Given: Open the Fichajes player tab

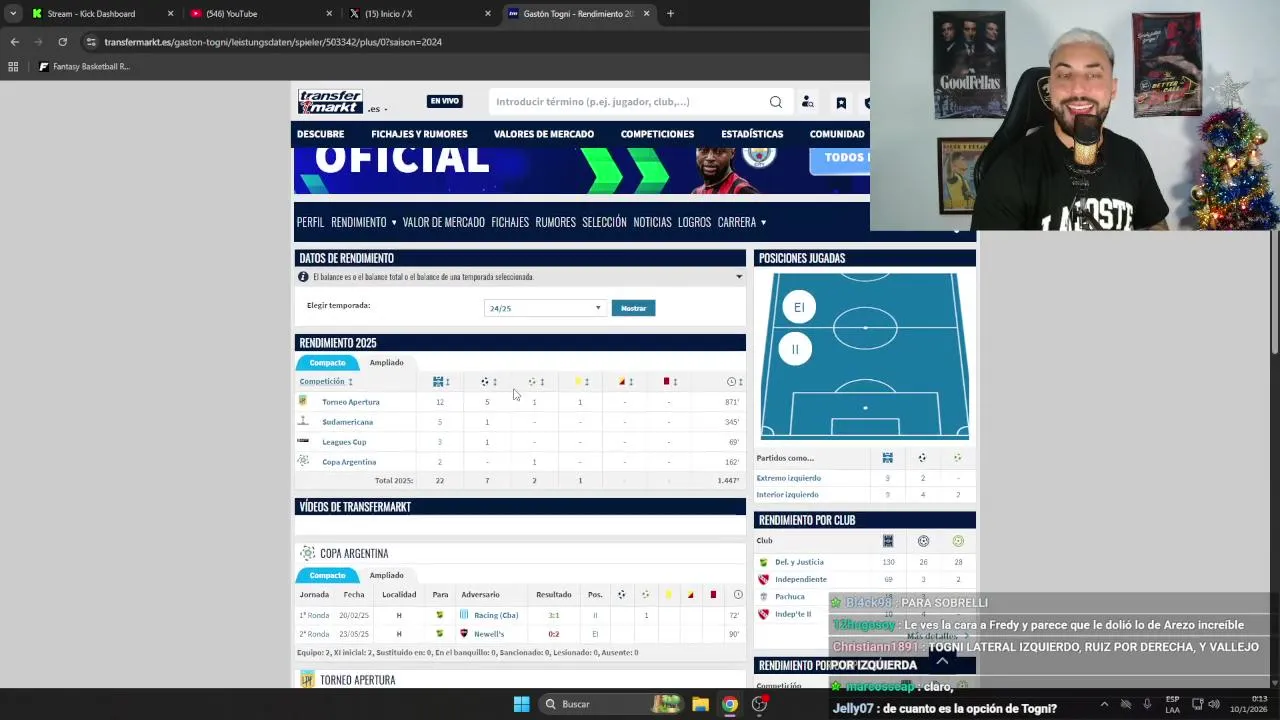Looking at the screenshot, I should pyautogui.click(x=510, y=222).
